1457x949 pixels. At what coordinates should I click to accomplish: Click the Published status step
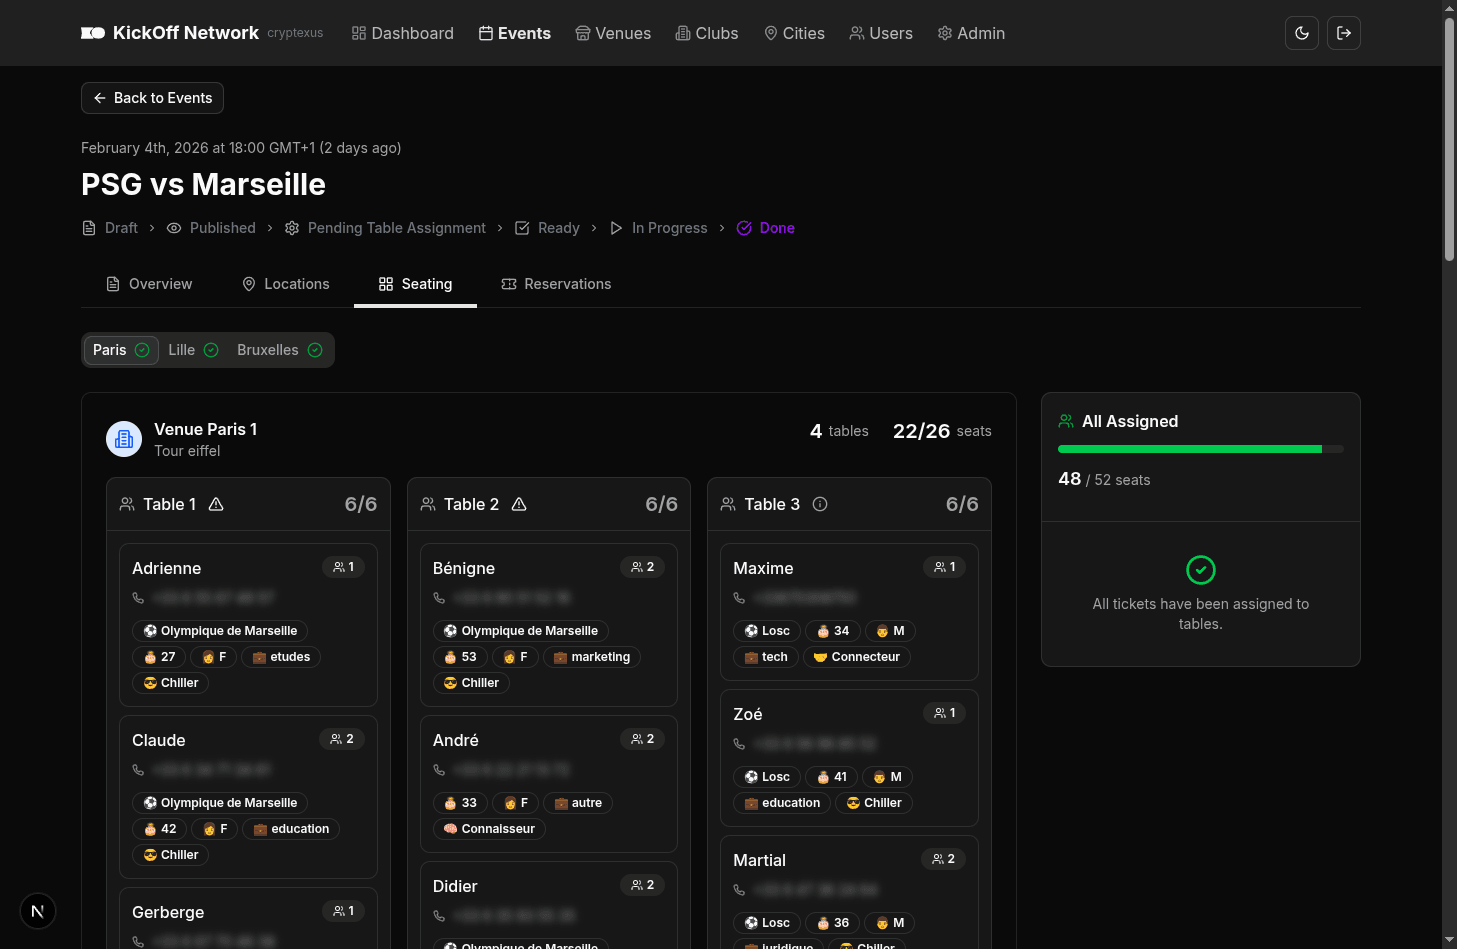(x=211, y=228)
